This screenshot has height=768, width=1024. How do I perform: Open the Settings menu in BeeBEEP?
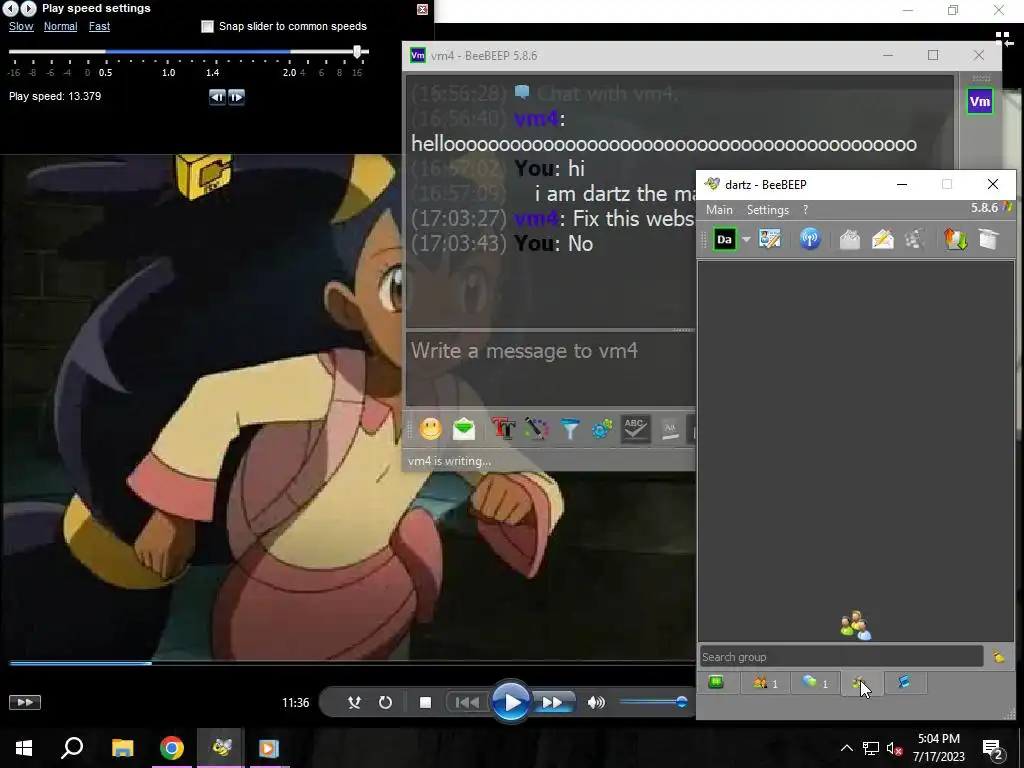767,210
